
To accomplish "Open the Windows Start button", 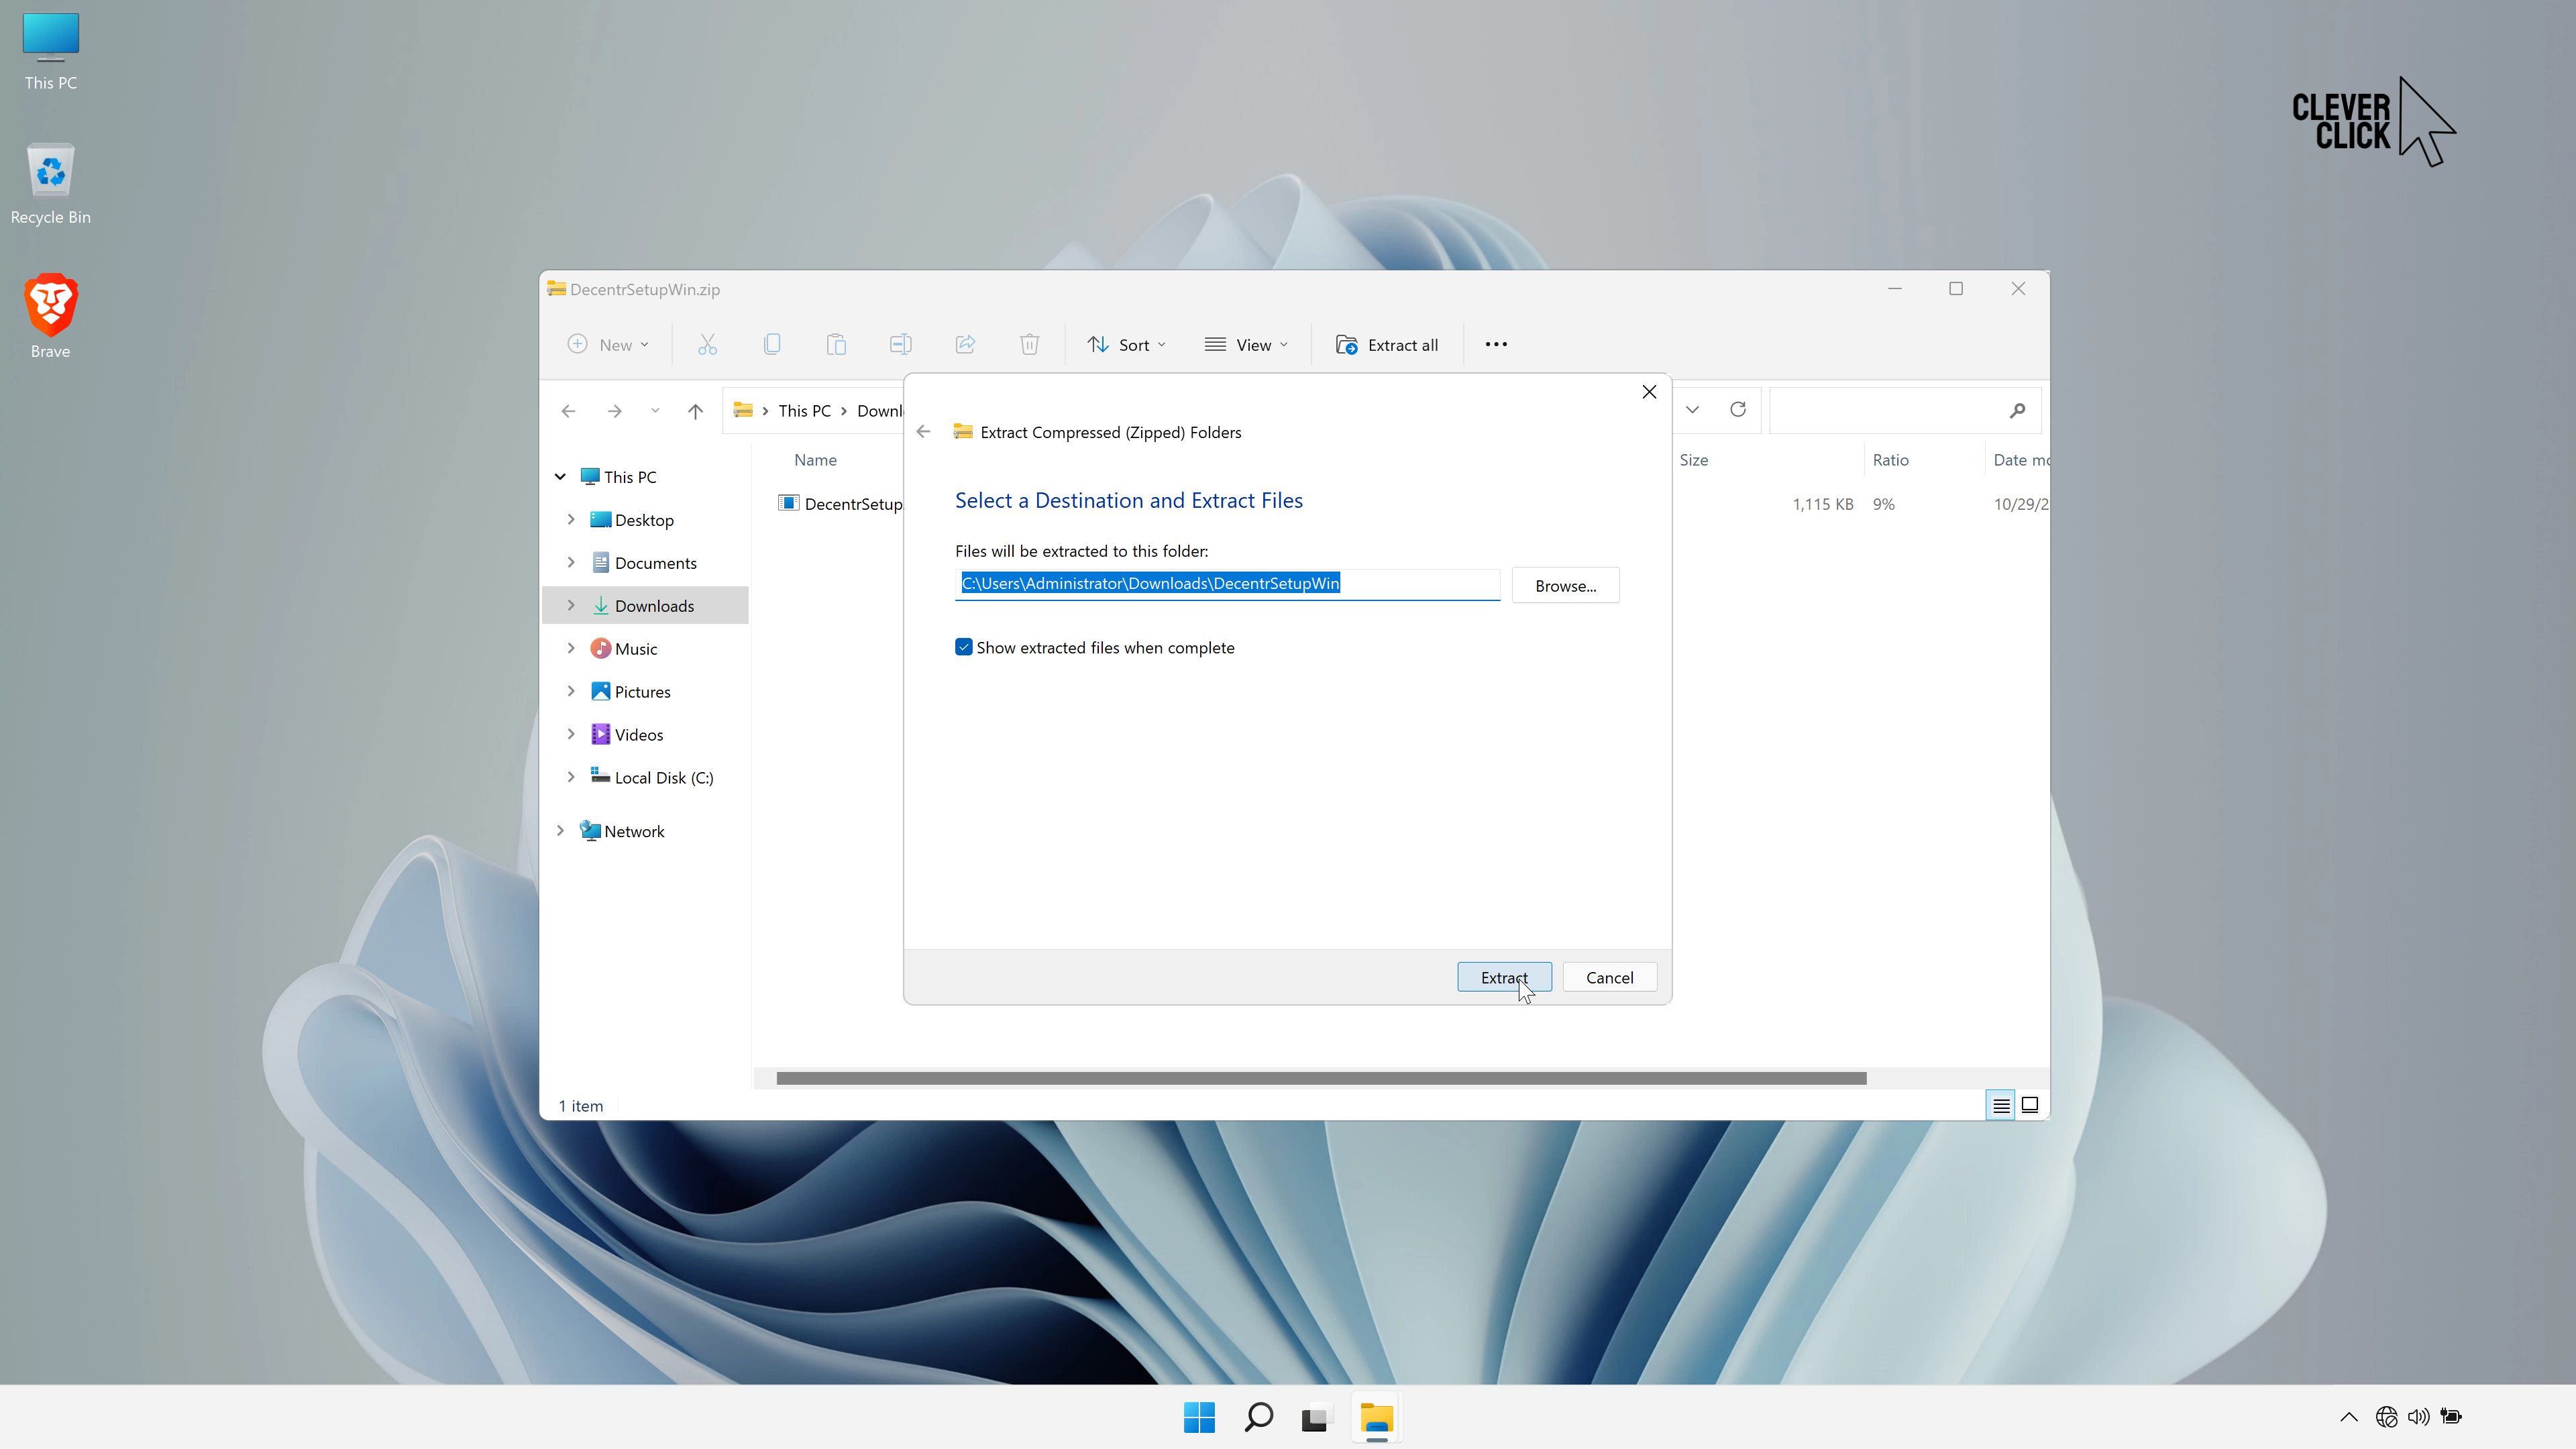I will [1199, 1417].
